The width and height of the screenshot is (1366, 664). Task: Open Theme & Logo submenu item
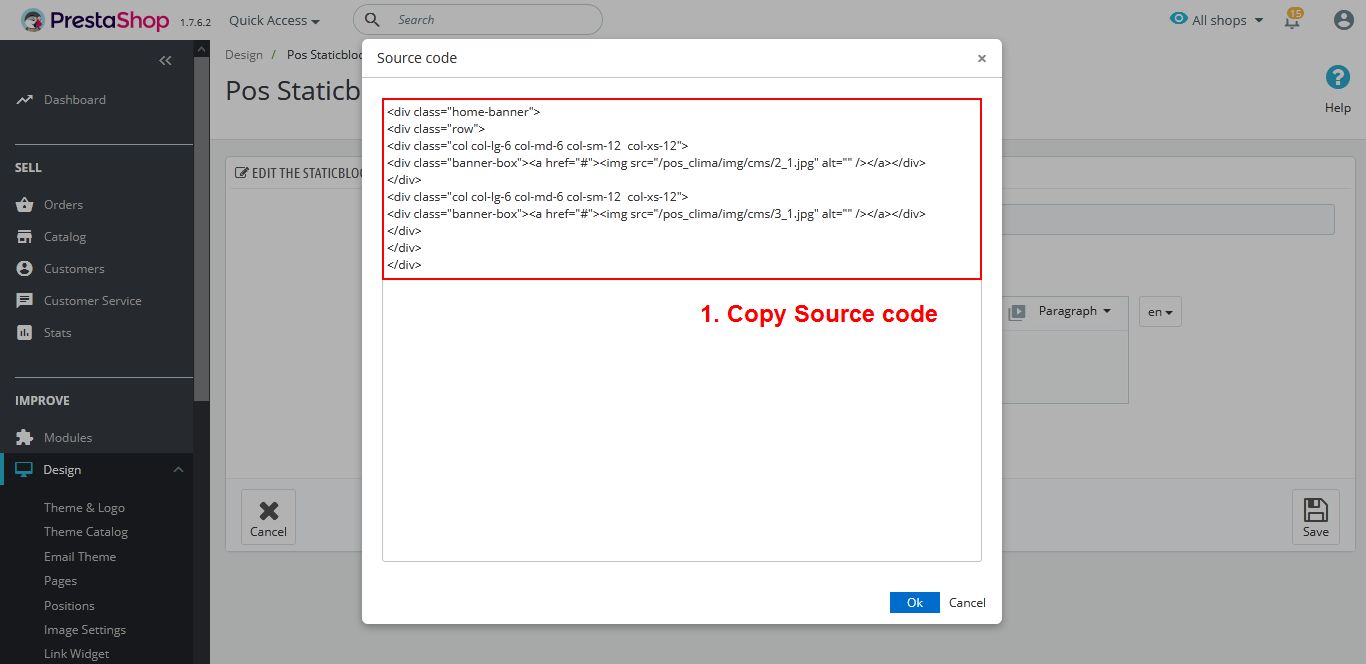[x=84, y=508]
